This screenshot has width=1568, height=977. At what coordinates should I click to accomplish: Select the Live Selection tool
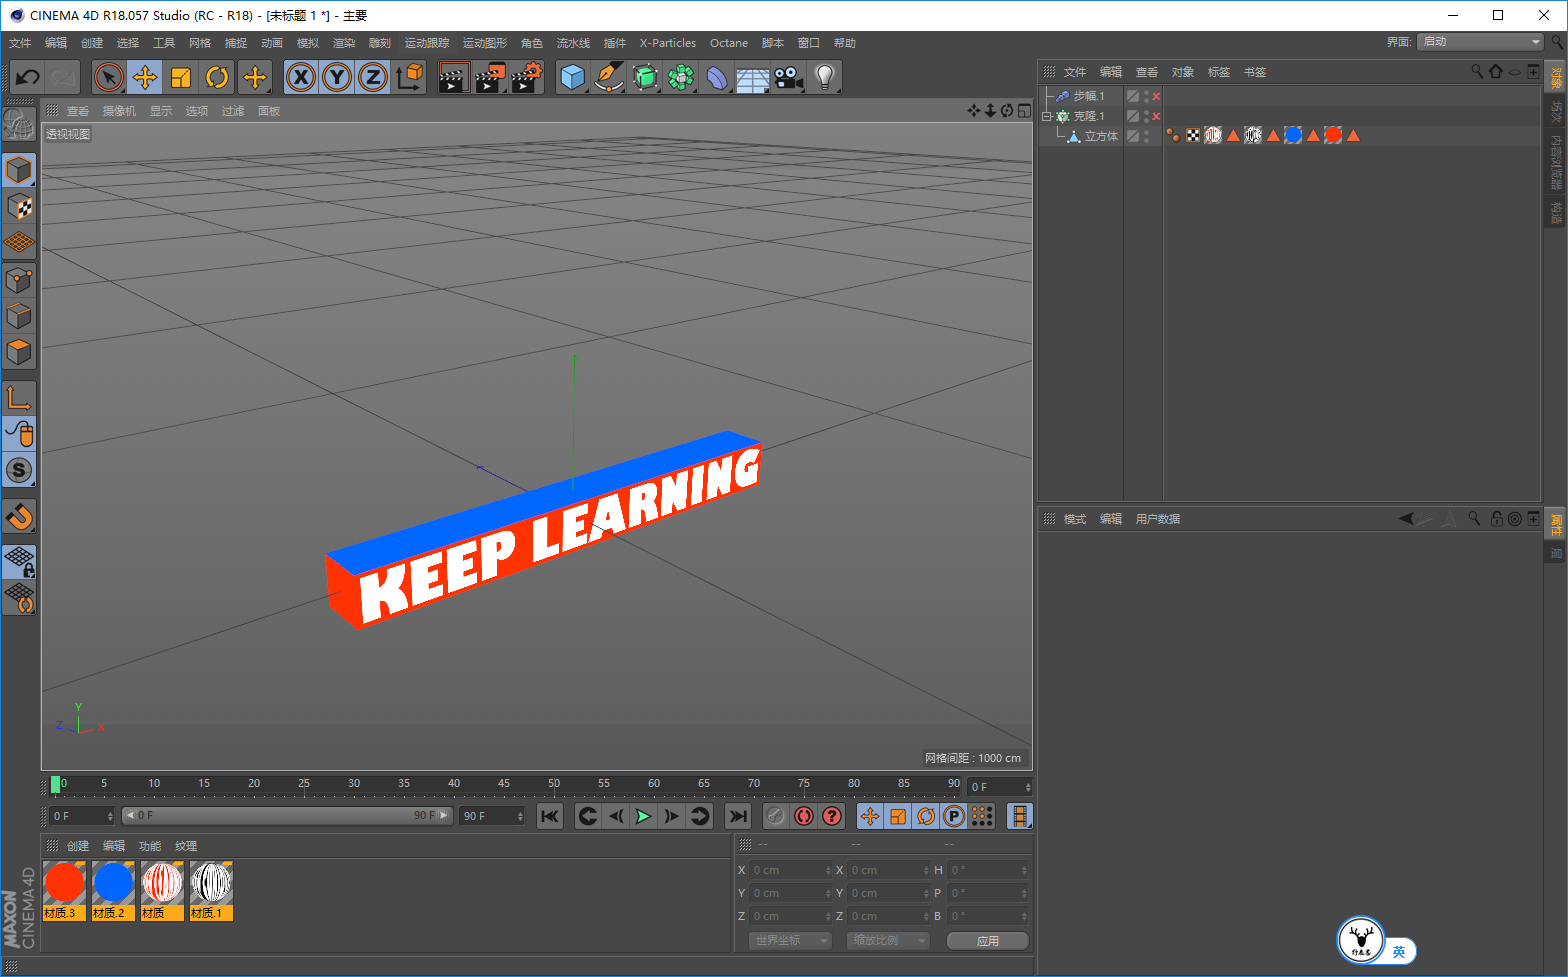(109, 77)
